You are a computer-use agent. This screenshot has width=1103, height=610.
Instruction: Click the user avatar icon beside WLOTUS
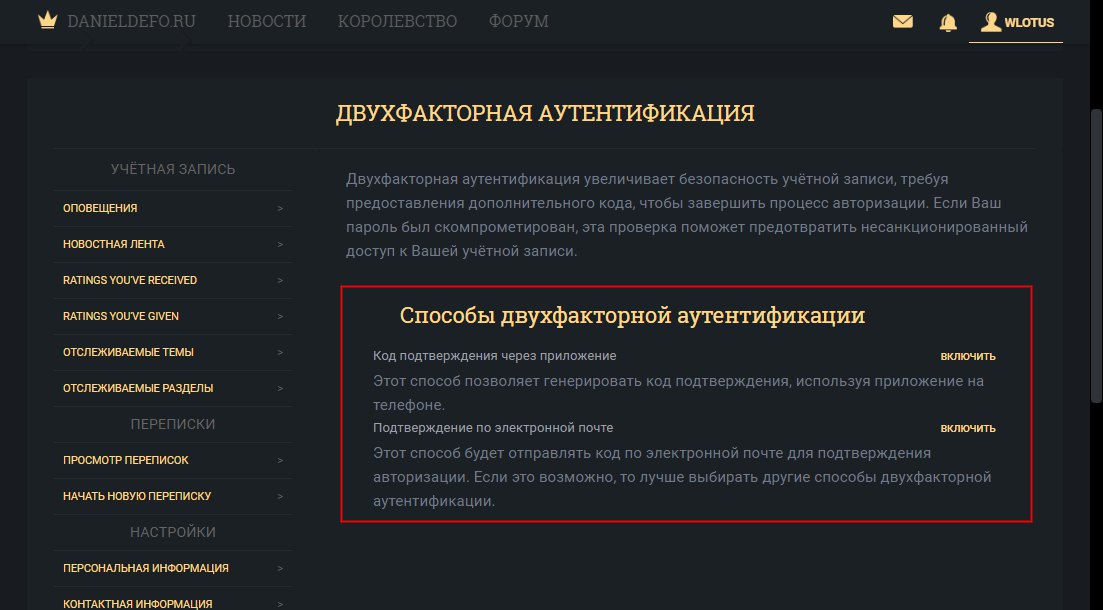click(991, 22)
